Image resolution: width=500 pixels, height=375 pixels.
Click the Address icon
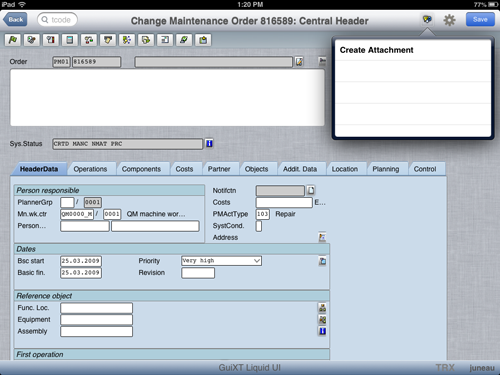[322, 237]
